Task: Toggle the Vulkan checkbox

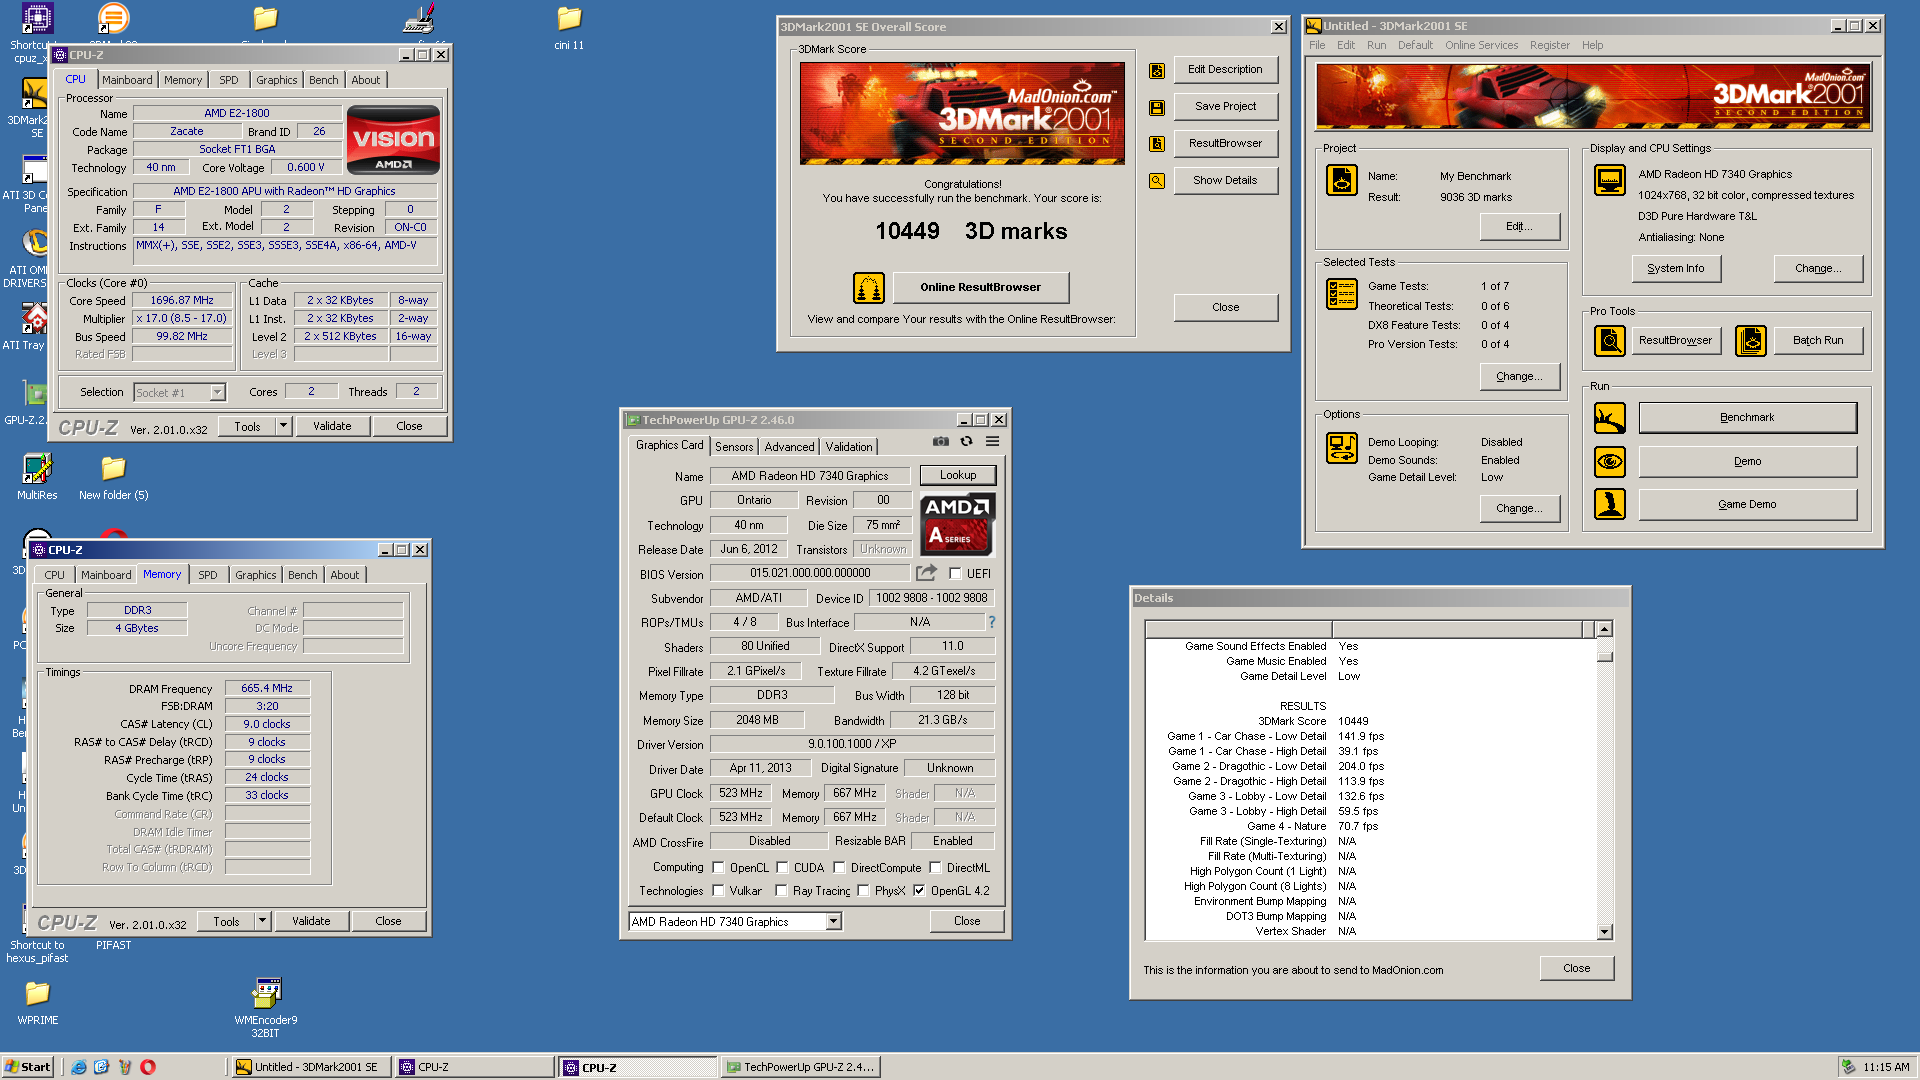Action: coord(718,891)
